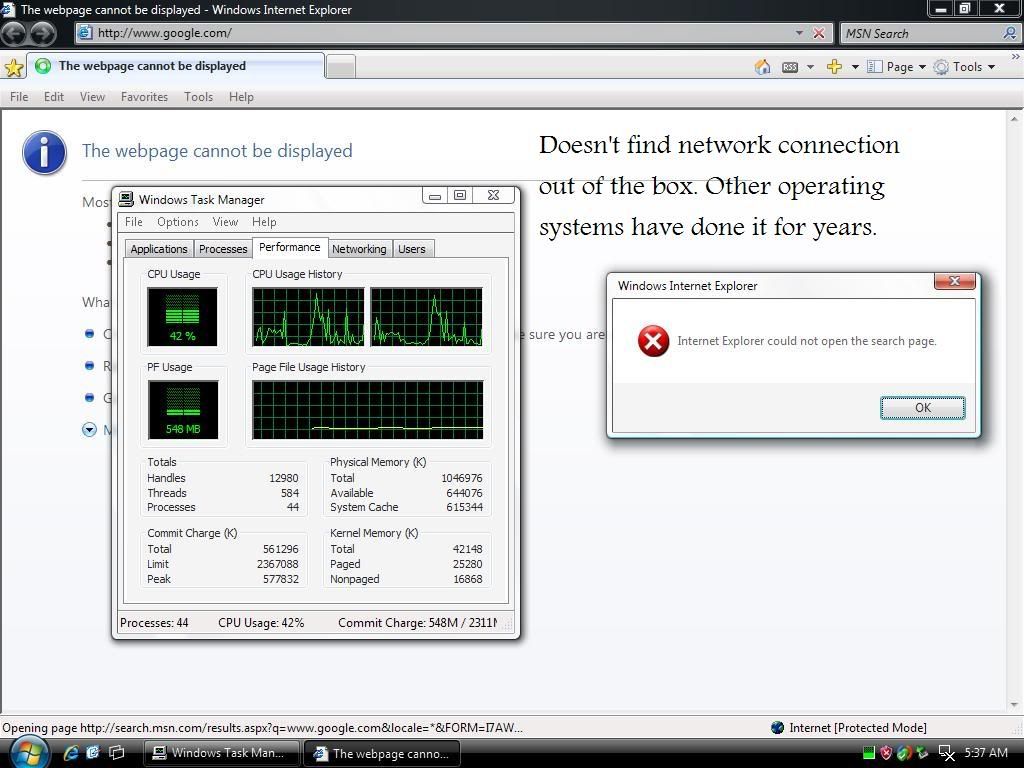Click the red error icon in the dialog
The width and height of the screenshot is (1024, 768).
point(653,341)
